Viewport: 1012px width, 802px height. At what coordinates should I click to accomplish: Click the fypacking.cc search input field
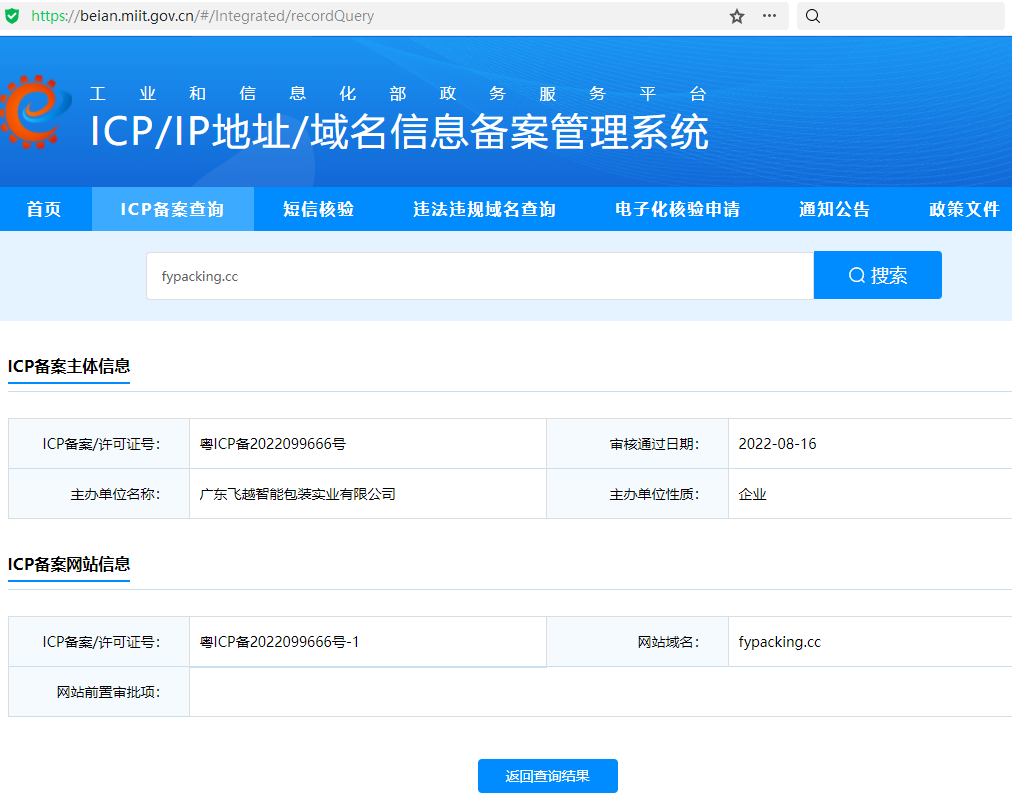[x=480, y=276]
